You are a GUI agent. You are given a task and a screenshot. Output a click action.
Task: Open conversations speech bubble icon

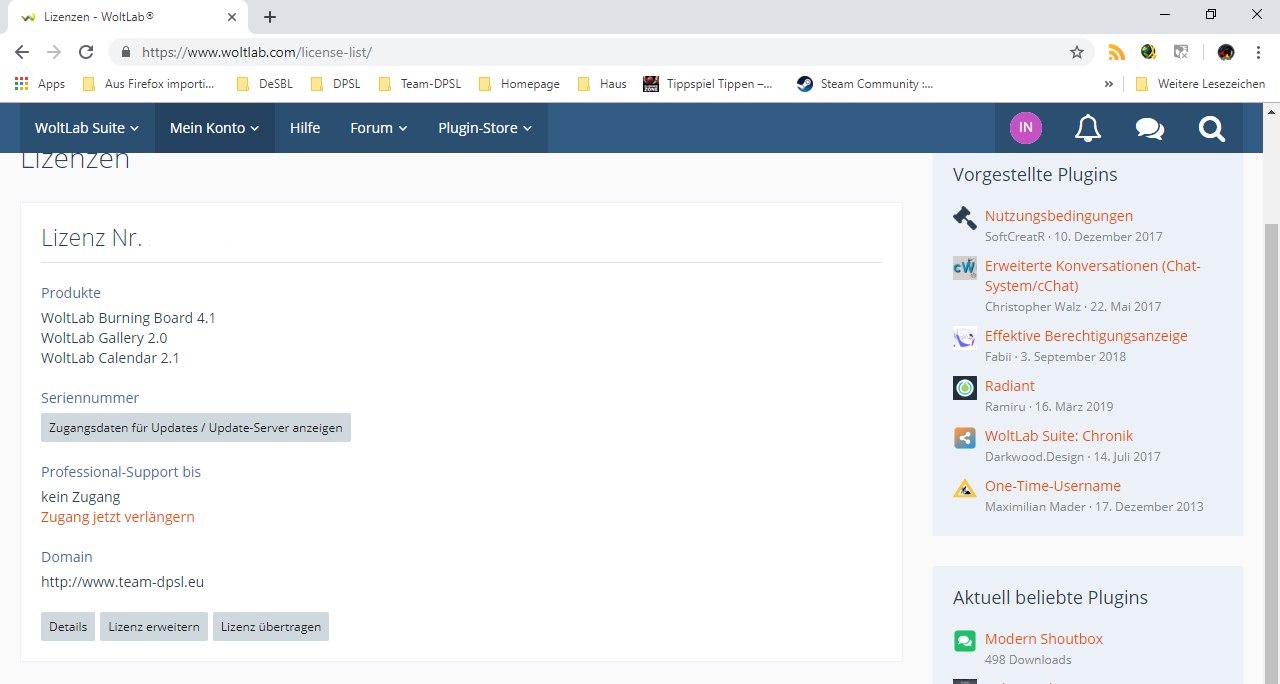pos(1149,128)
